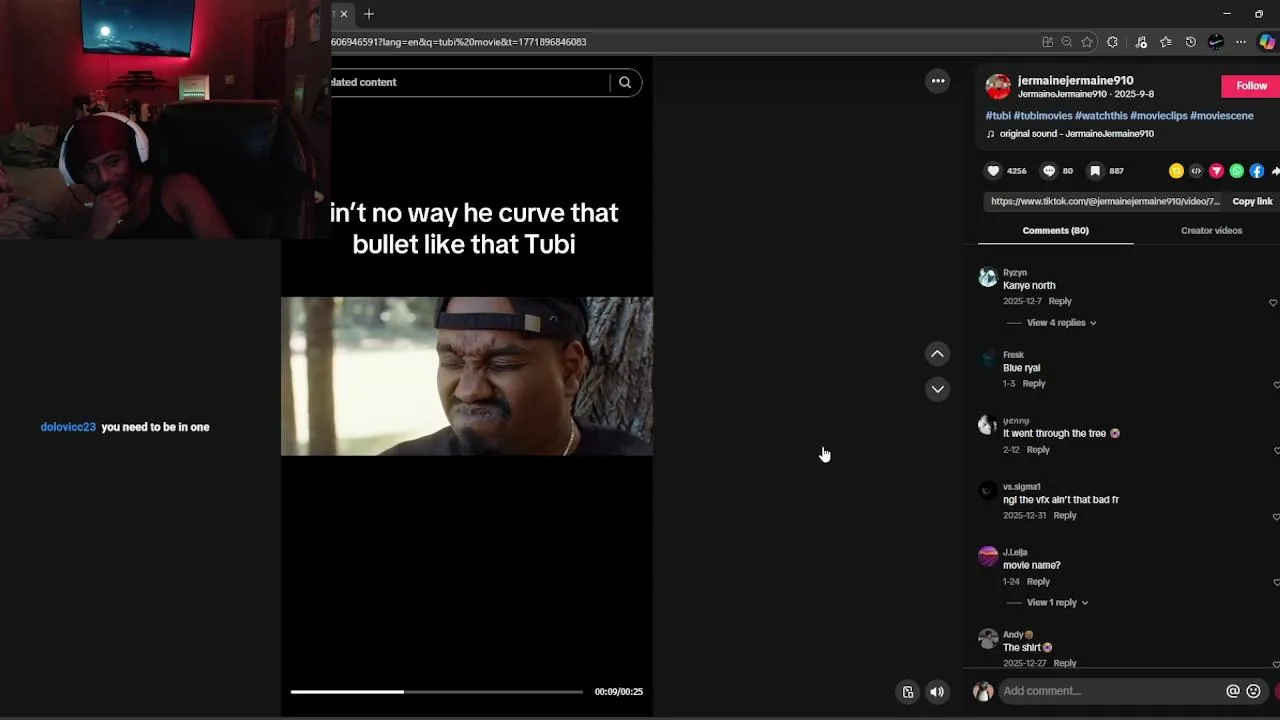Screen dimensions: 1280x720
Task: Add page to favorites with star icon
Action: tap(1087, 42)
